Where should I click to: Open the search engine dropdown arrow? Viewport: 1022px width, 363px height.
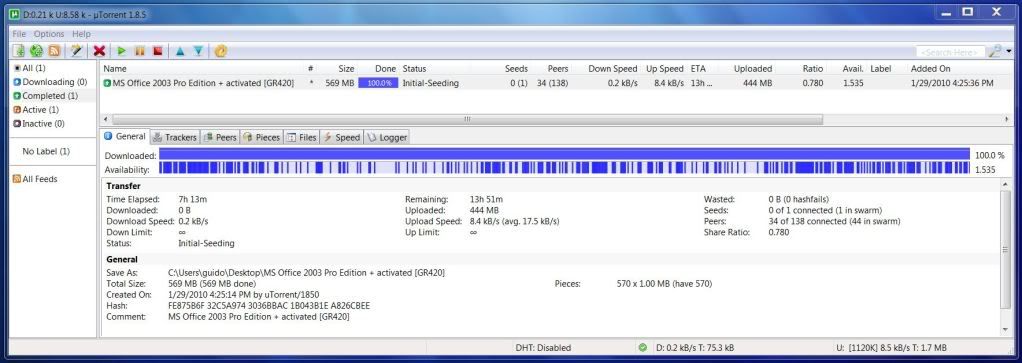tap(1009, 51)
